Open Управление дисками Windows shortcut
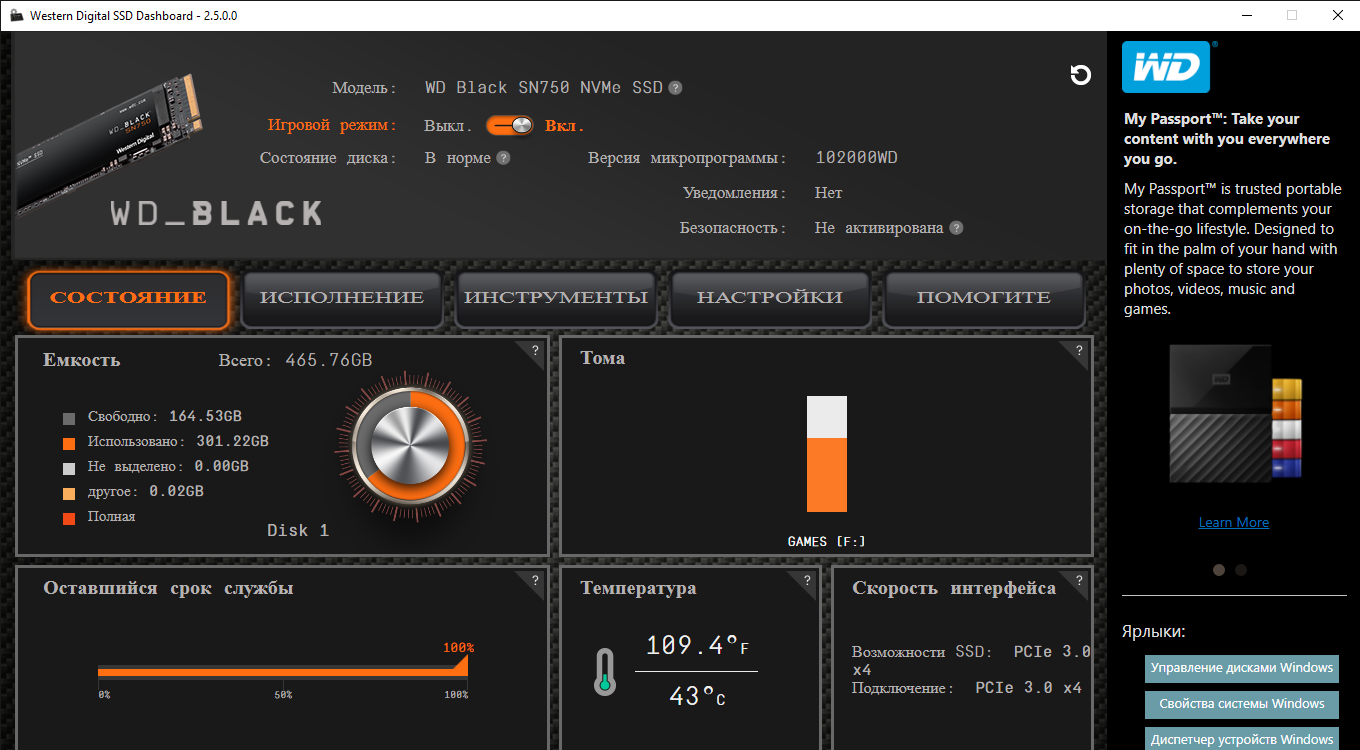The height and width of the screenshot is (750, 1360). tap(1241, 668)
